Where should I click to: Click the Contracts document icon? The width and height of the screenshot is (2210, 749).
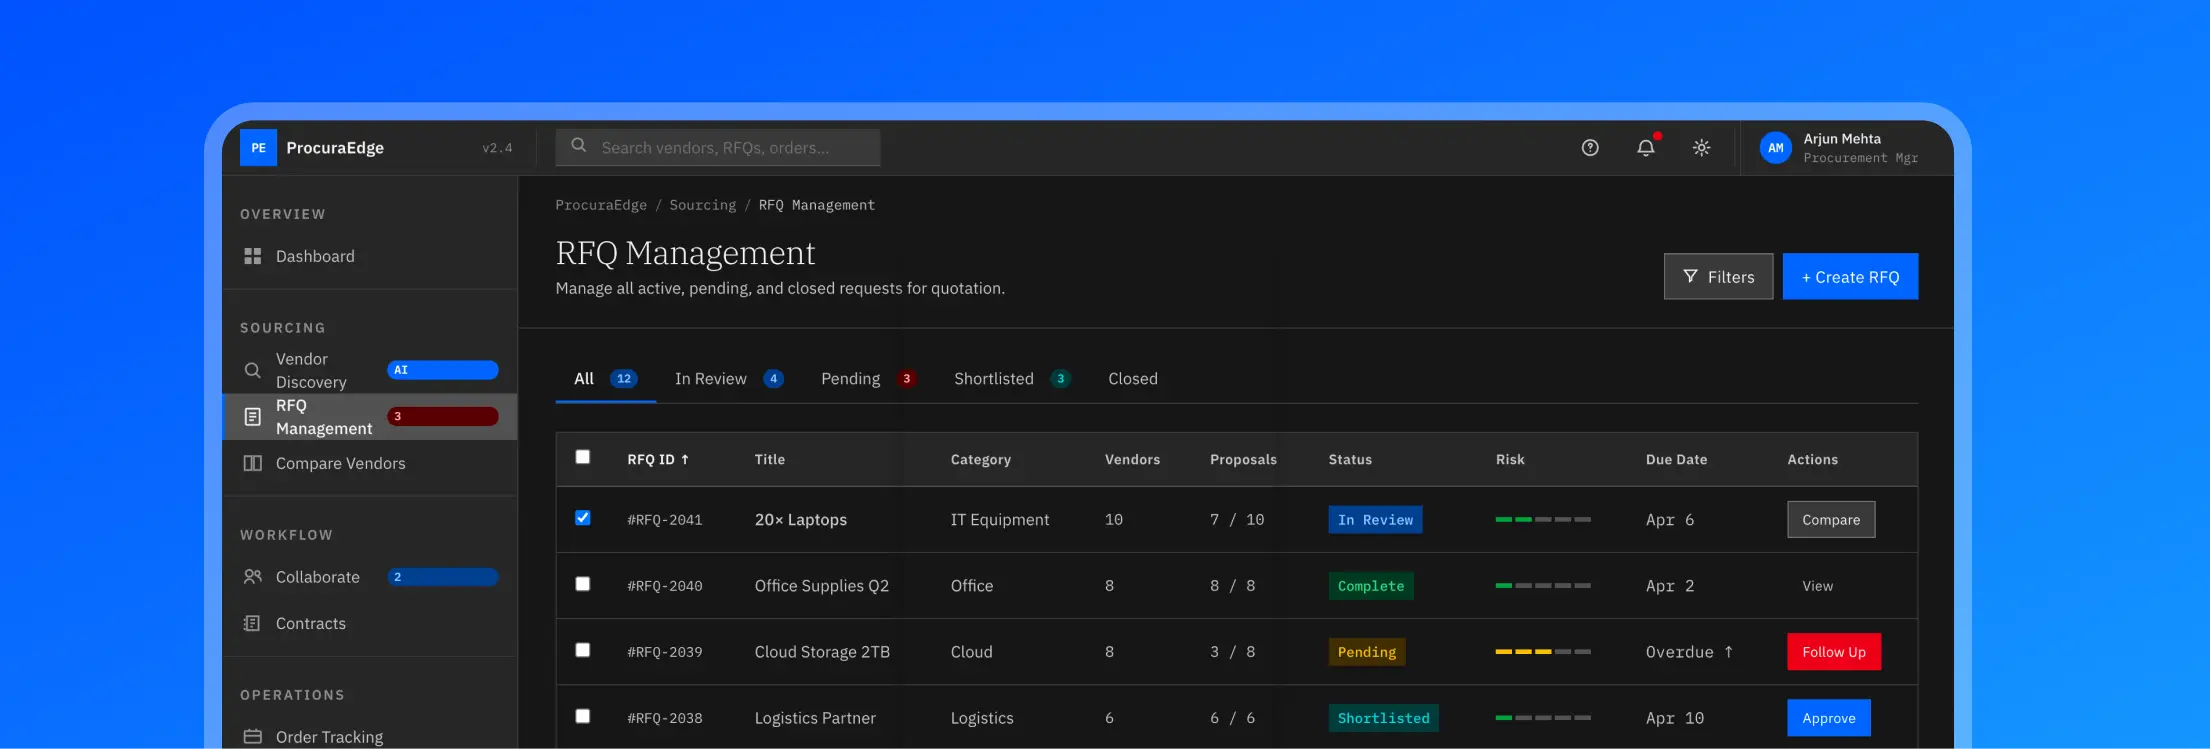[x=252, y=624]
